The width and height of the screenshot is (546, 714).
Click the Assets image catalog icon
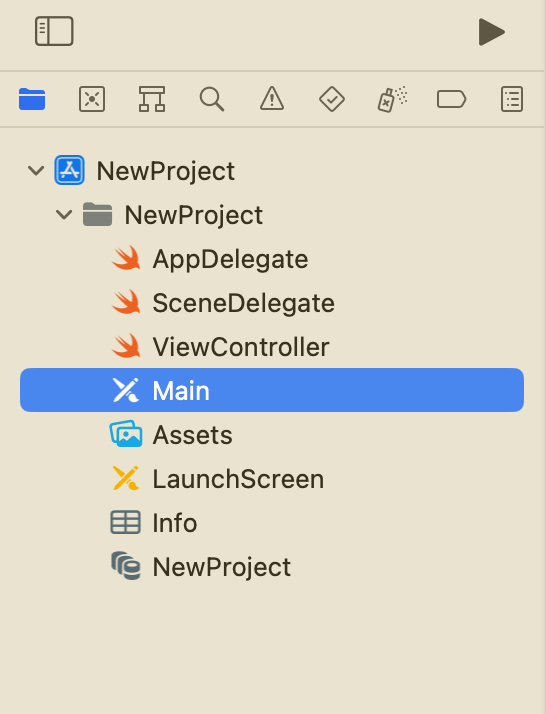[x=126, y=434]
